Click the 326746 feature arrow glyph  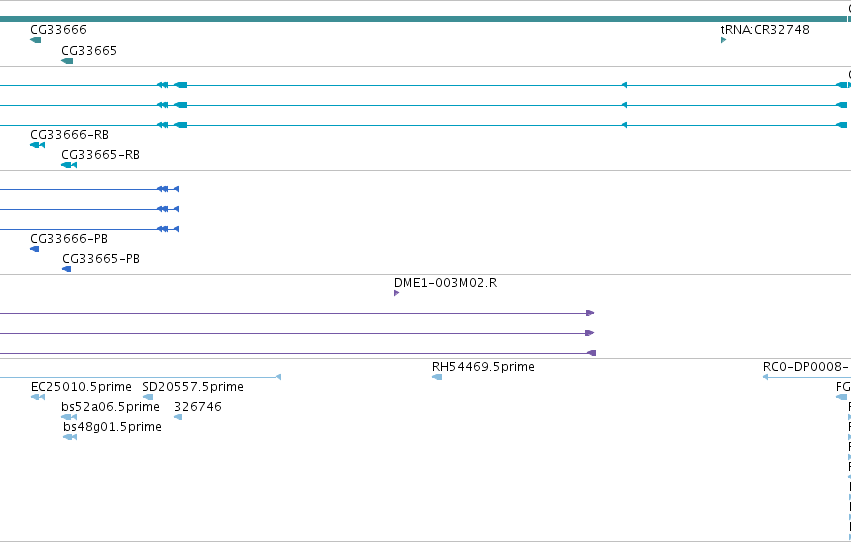pyautogui.click(x=178, y=417)
